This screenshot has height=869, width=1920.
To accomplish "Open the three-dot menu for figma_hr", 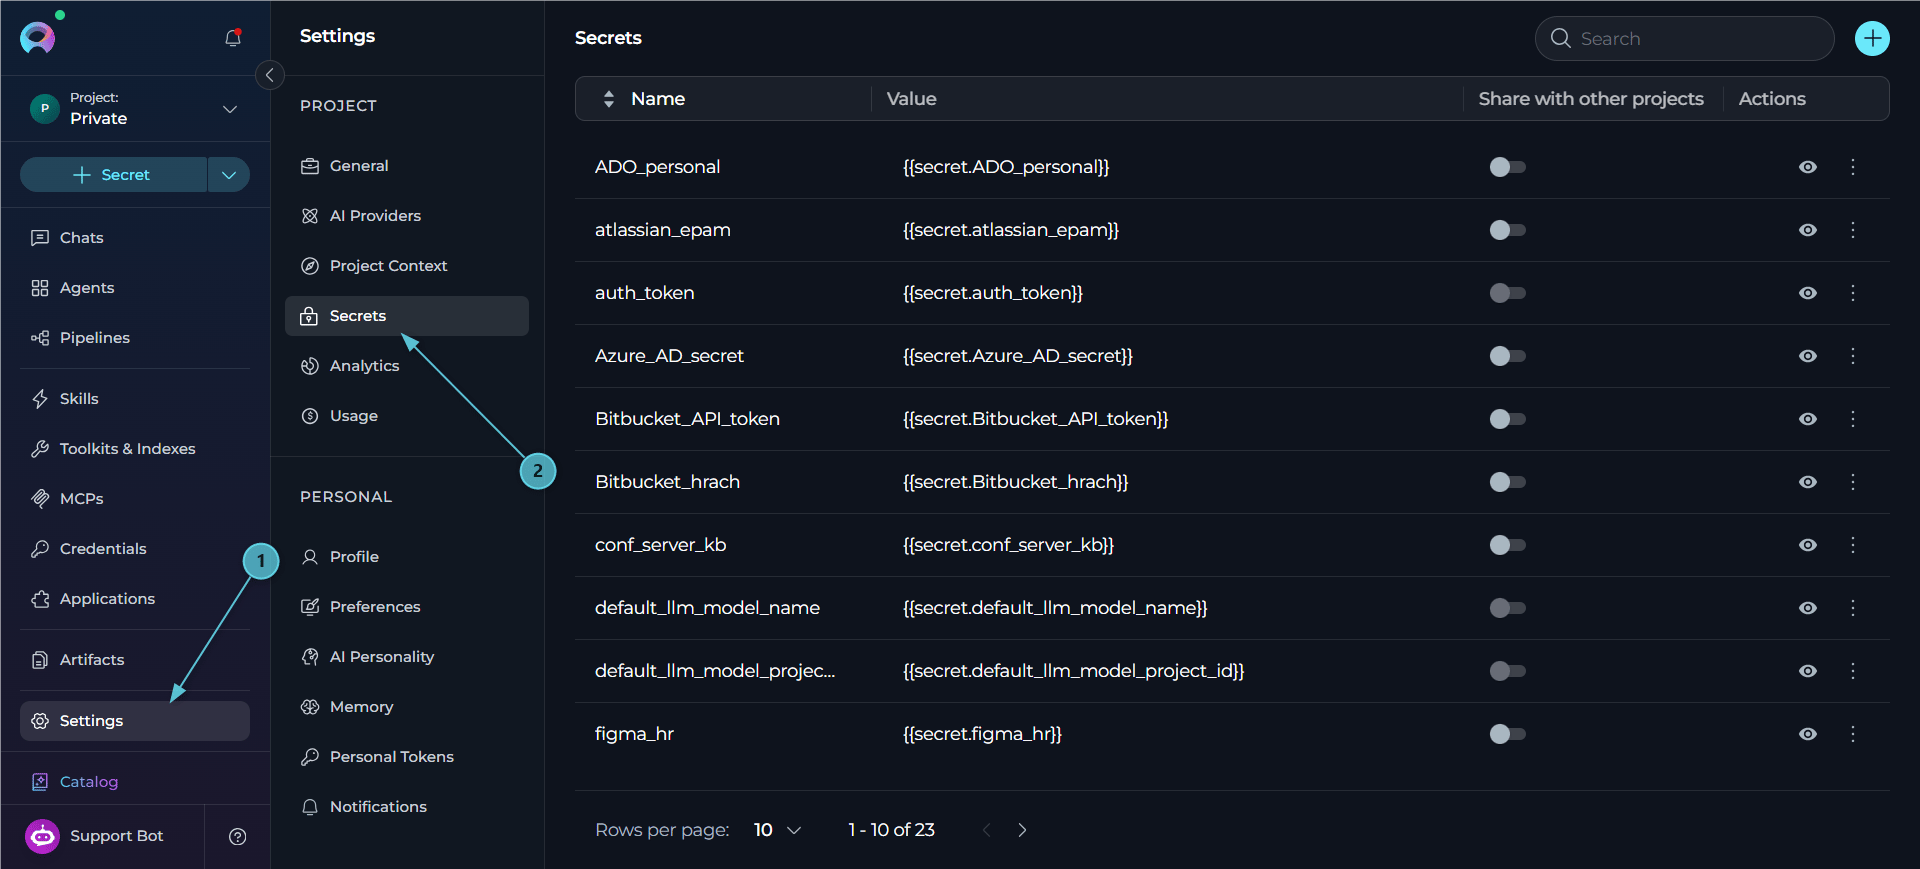I will [1852, 734].
